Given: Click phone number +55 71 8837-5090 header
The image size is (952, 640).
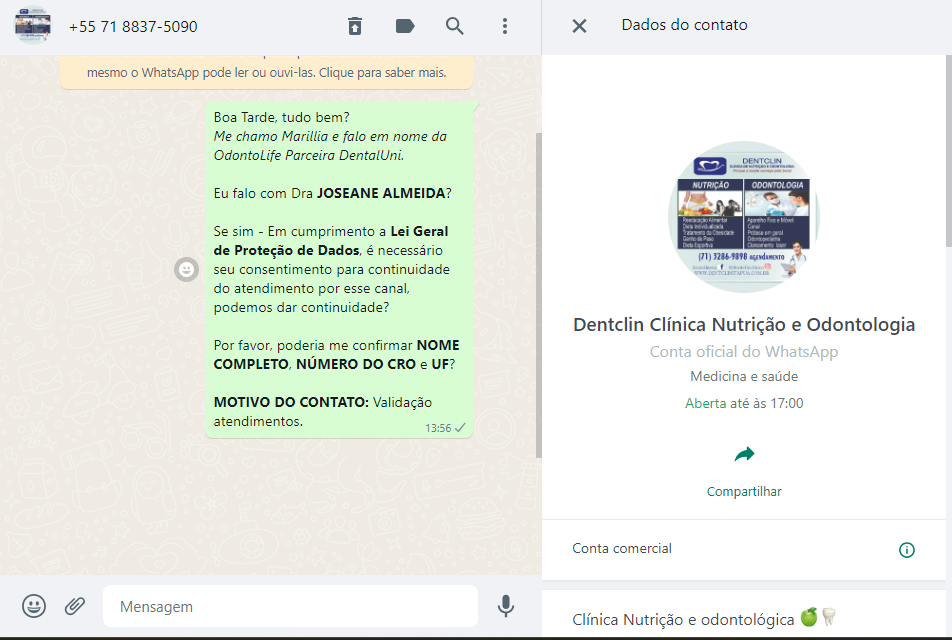Looking at the screenshot, I should 133,27.
